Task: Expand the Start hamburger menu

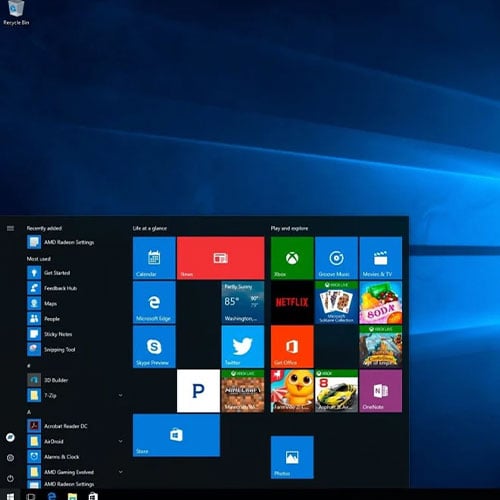Action: (x=10, y=228)
